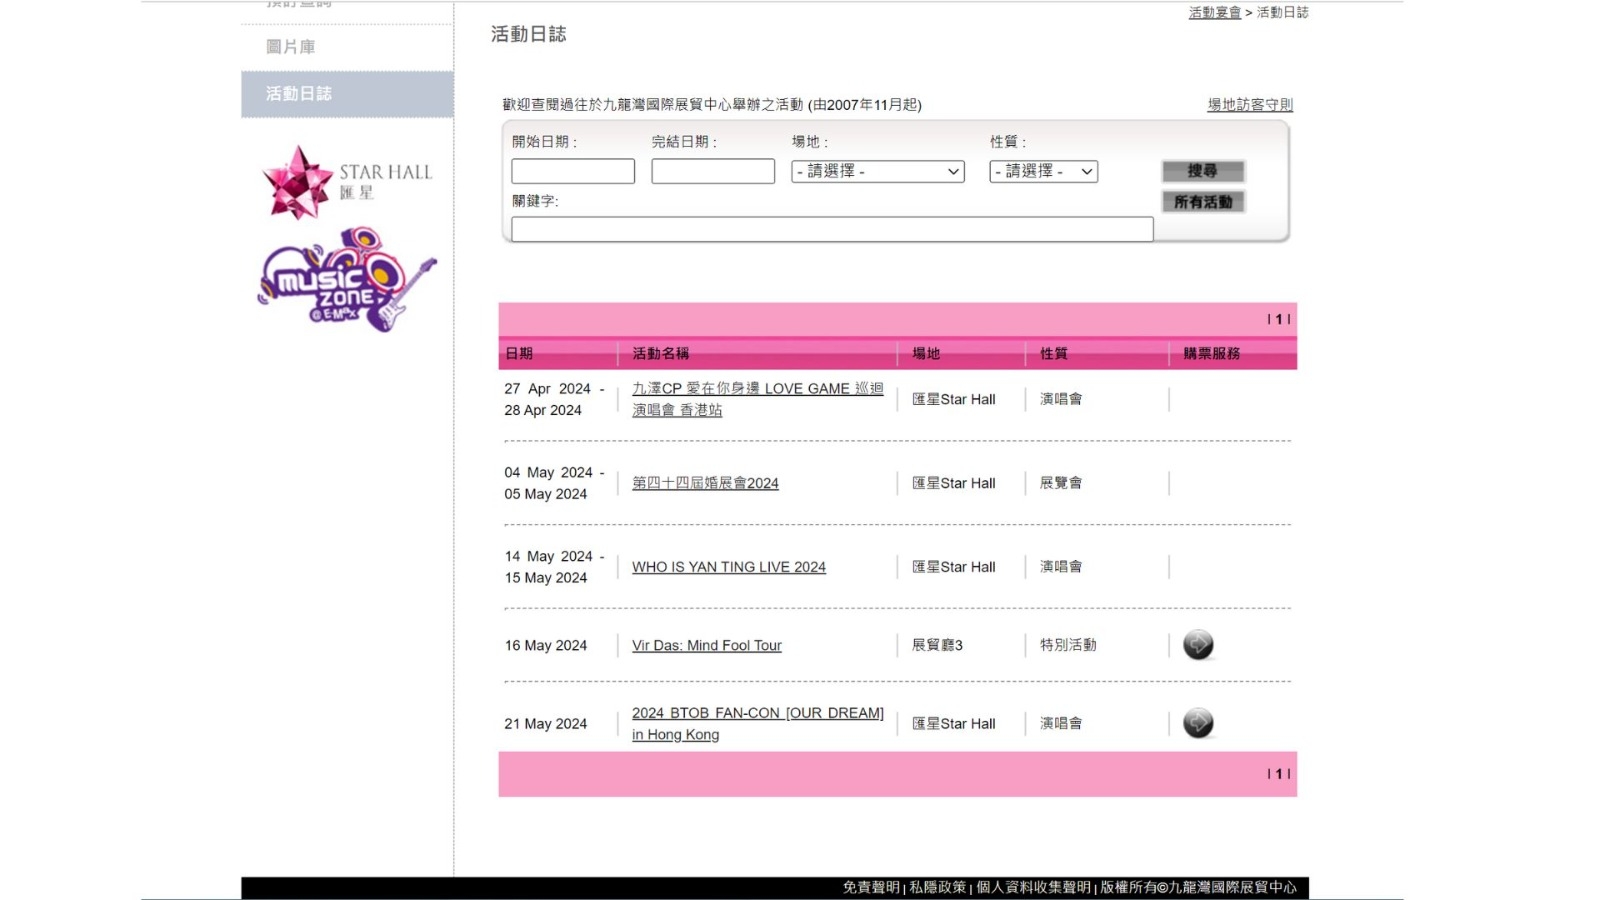Screen dimensions: 1600x900
Task: Open the 場地訪客守則 link
Action: (1250, 104)
